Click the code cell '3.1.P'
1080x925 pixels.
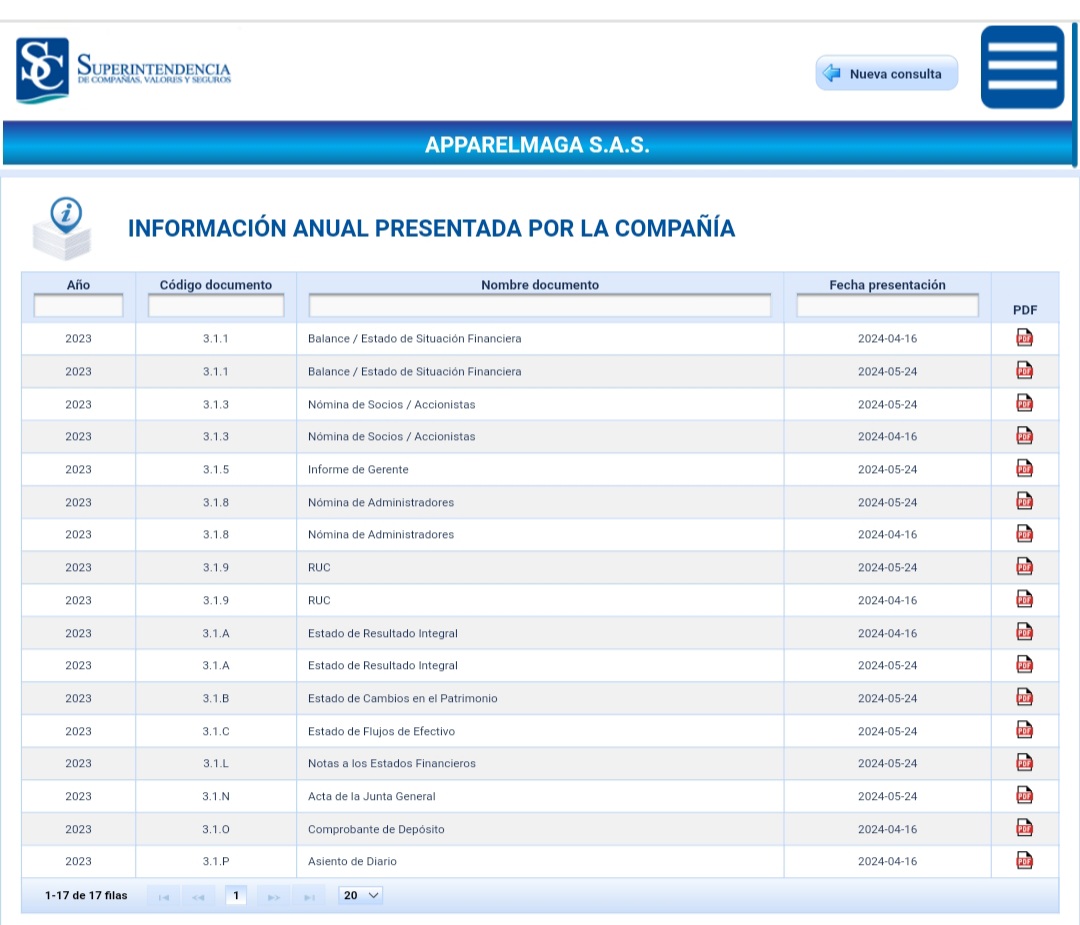coord(216,861)
